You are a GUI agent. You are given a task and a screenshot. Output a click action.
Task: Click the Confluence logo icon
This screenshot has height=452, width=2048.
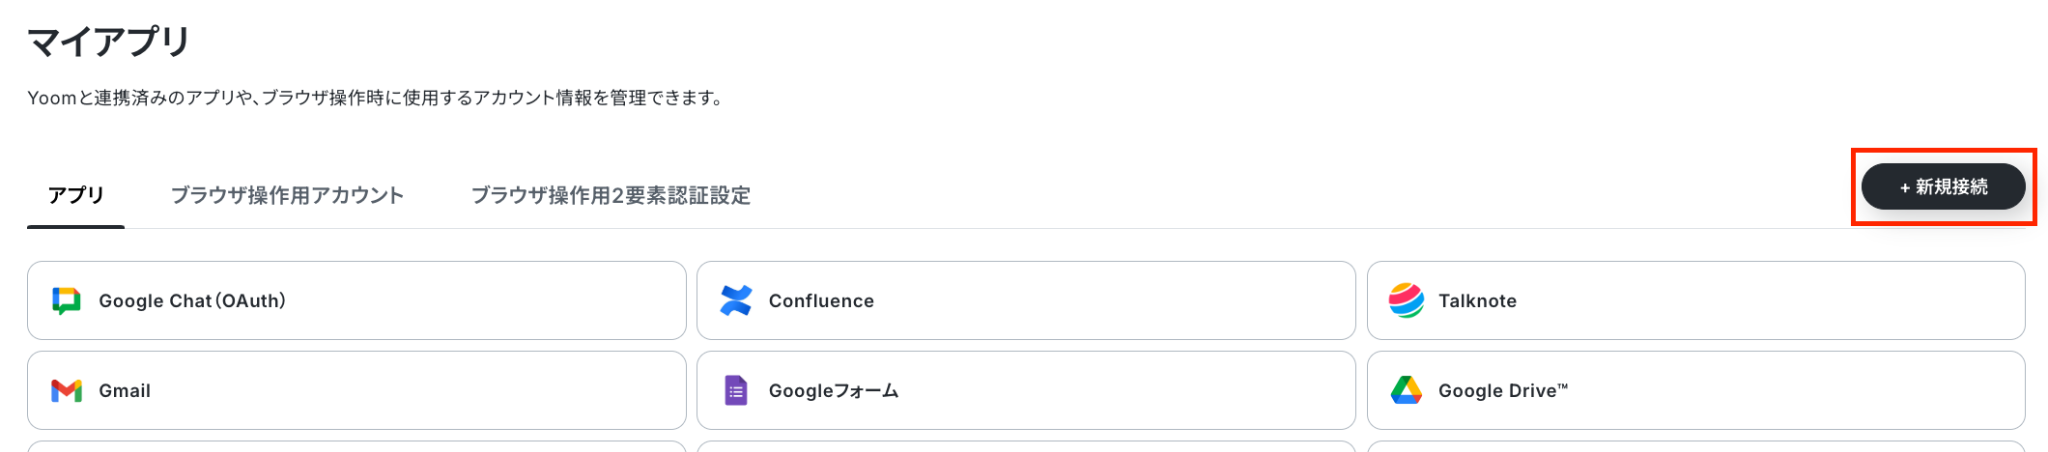pyautogui.click(x=736, y=301)
